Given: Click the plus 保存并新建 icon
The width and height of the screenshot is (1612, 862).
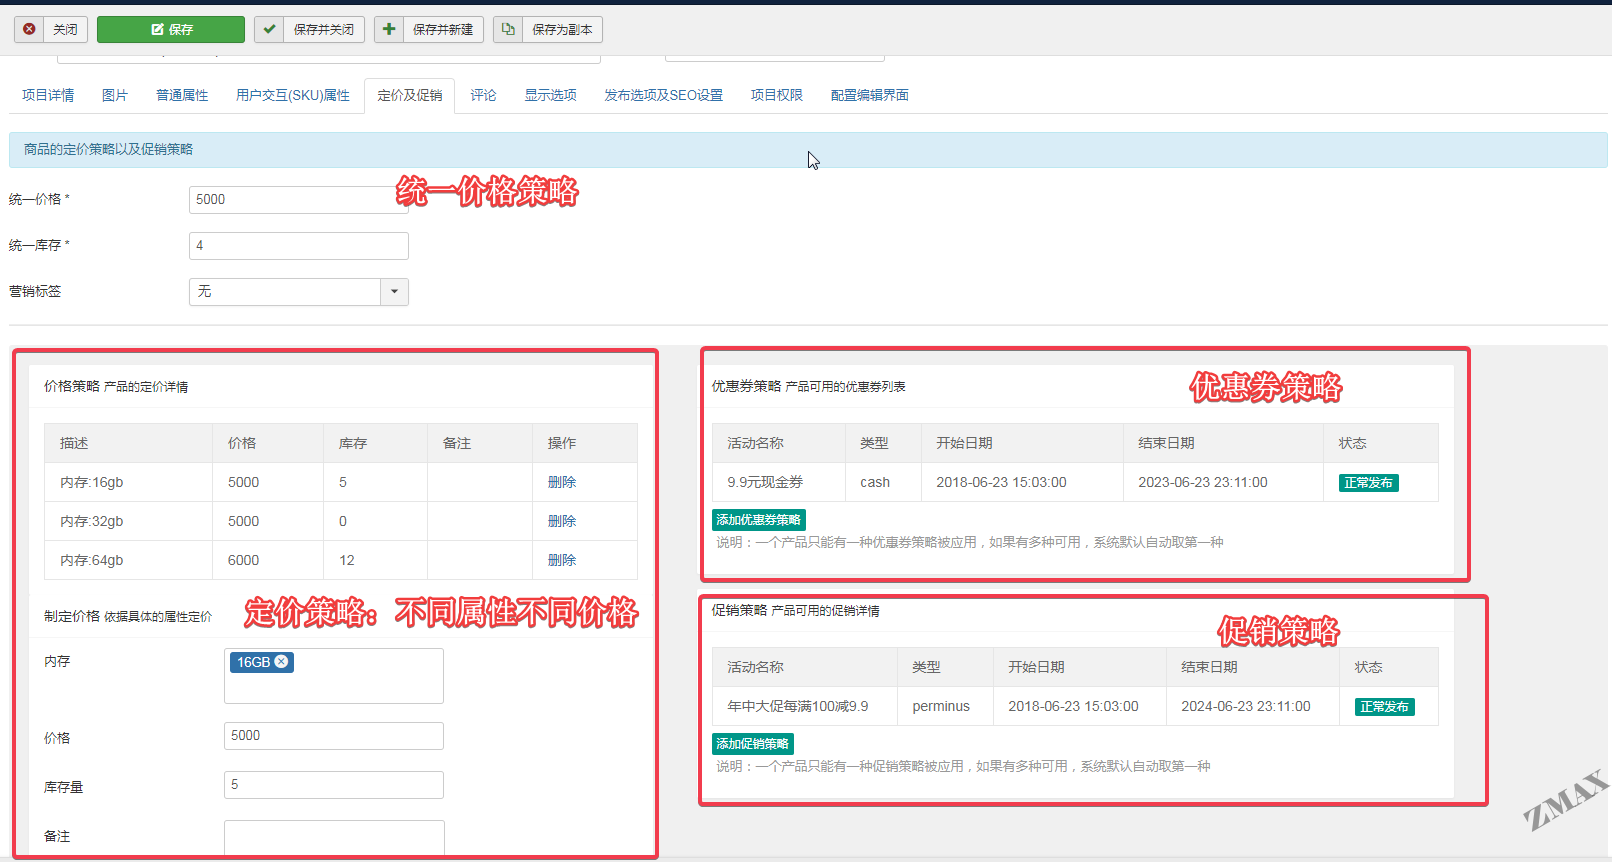Looking at the screenshot, I should click(389, 29).
